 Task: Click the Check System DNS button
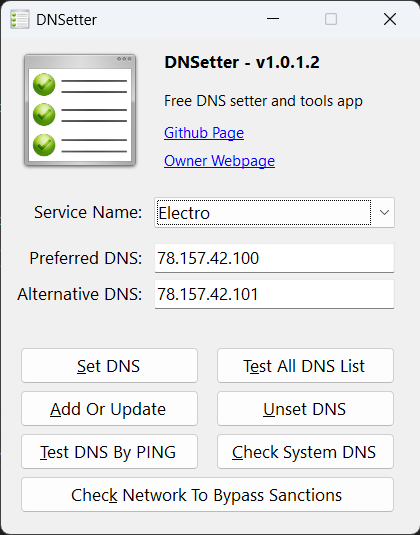(305, 452)
